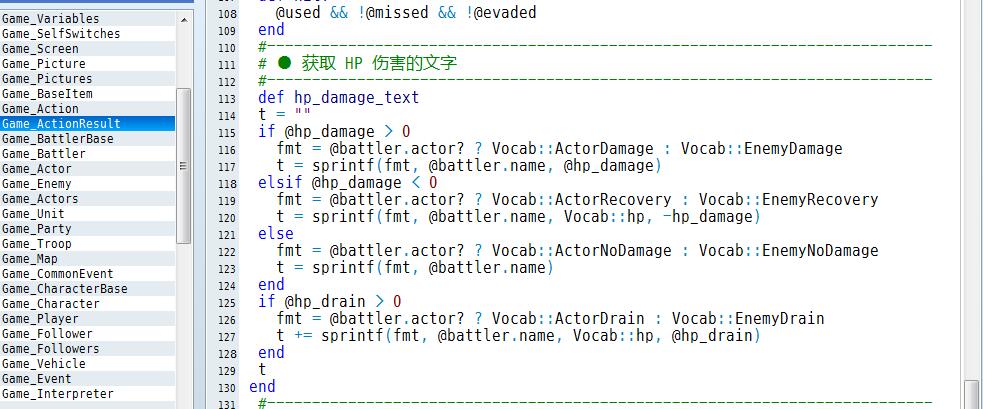This screenshot has height=409, width=983.
Task: Select Game_Variables in script list
Action: (x=88, y=18)
